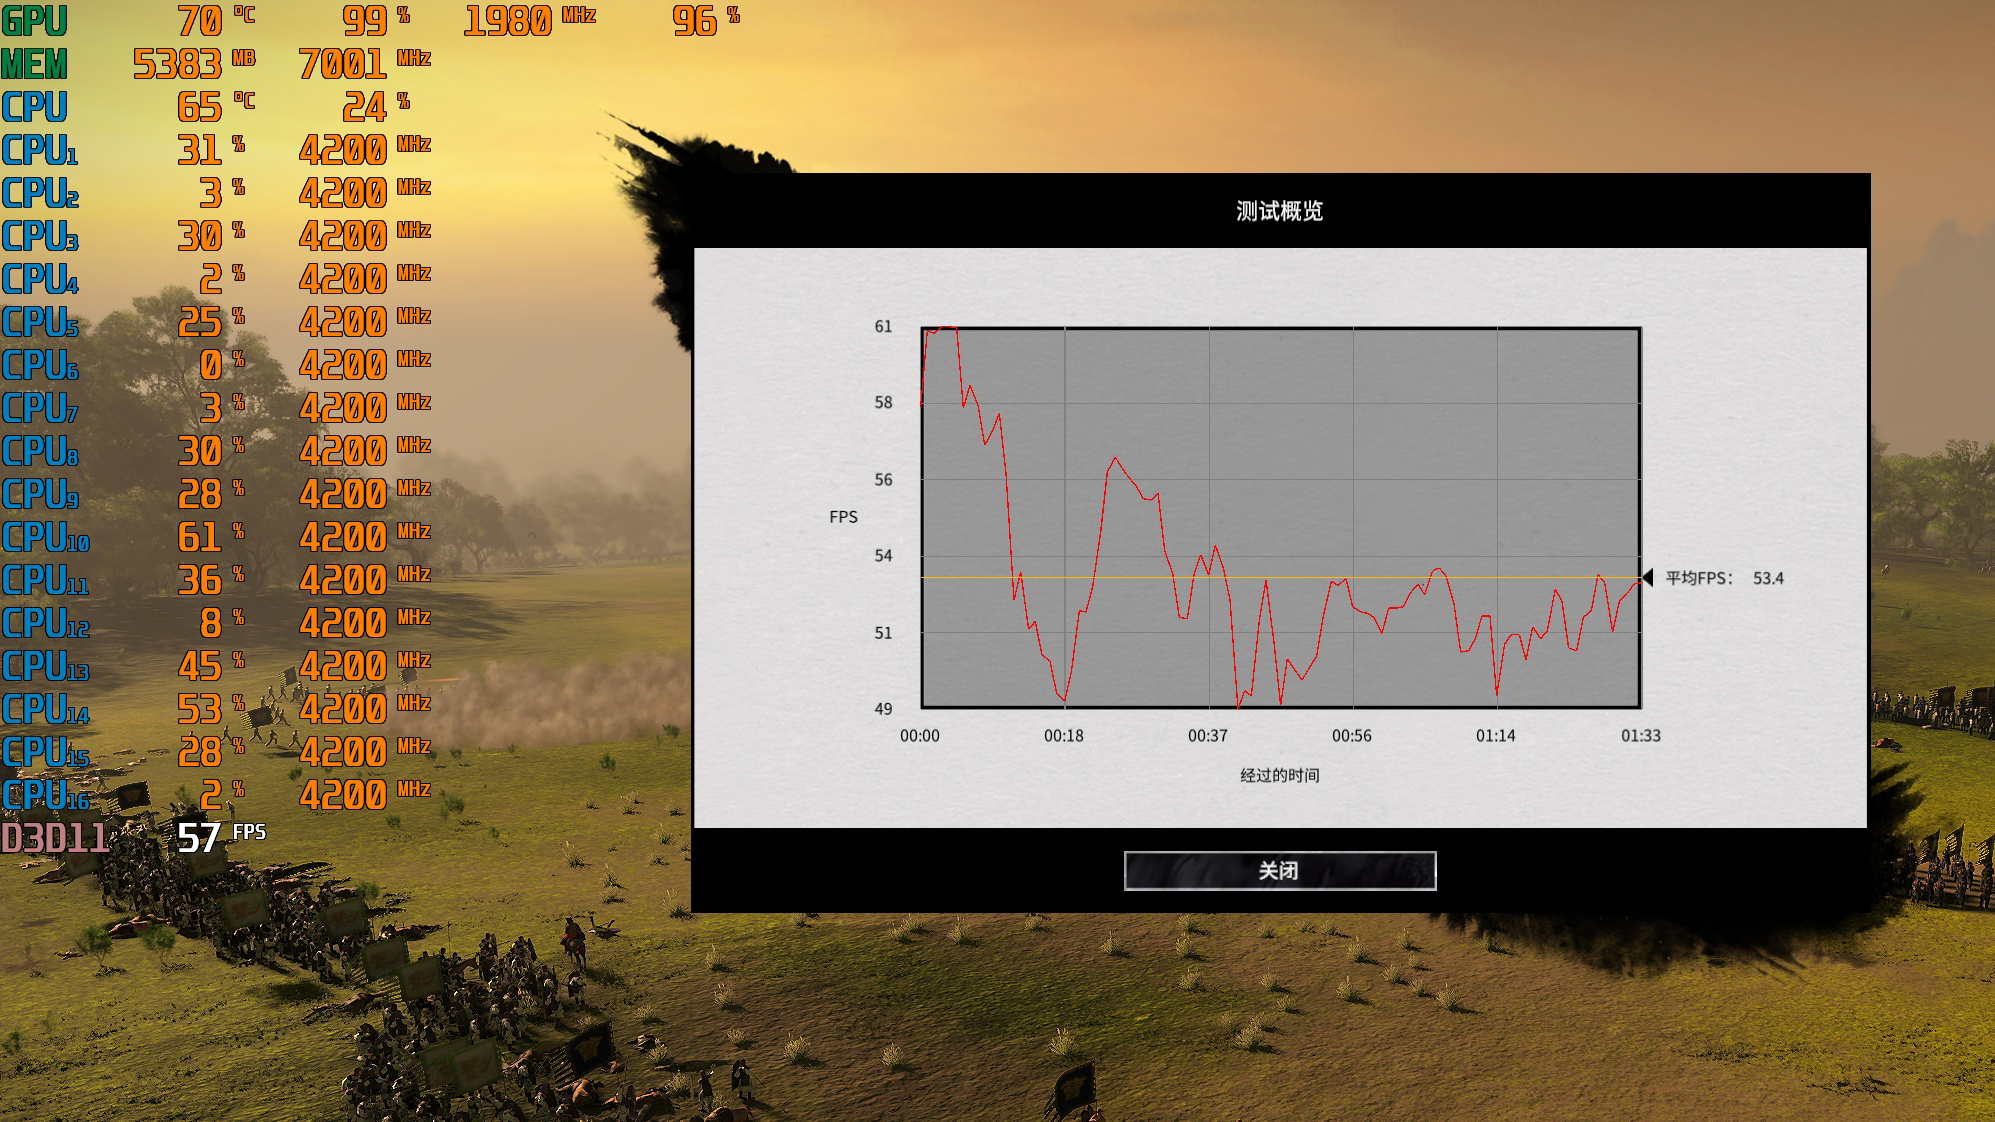Click the 测试概览 dialog title
This screenshot has height=1122, width=1995.
point(1279,211)
